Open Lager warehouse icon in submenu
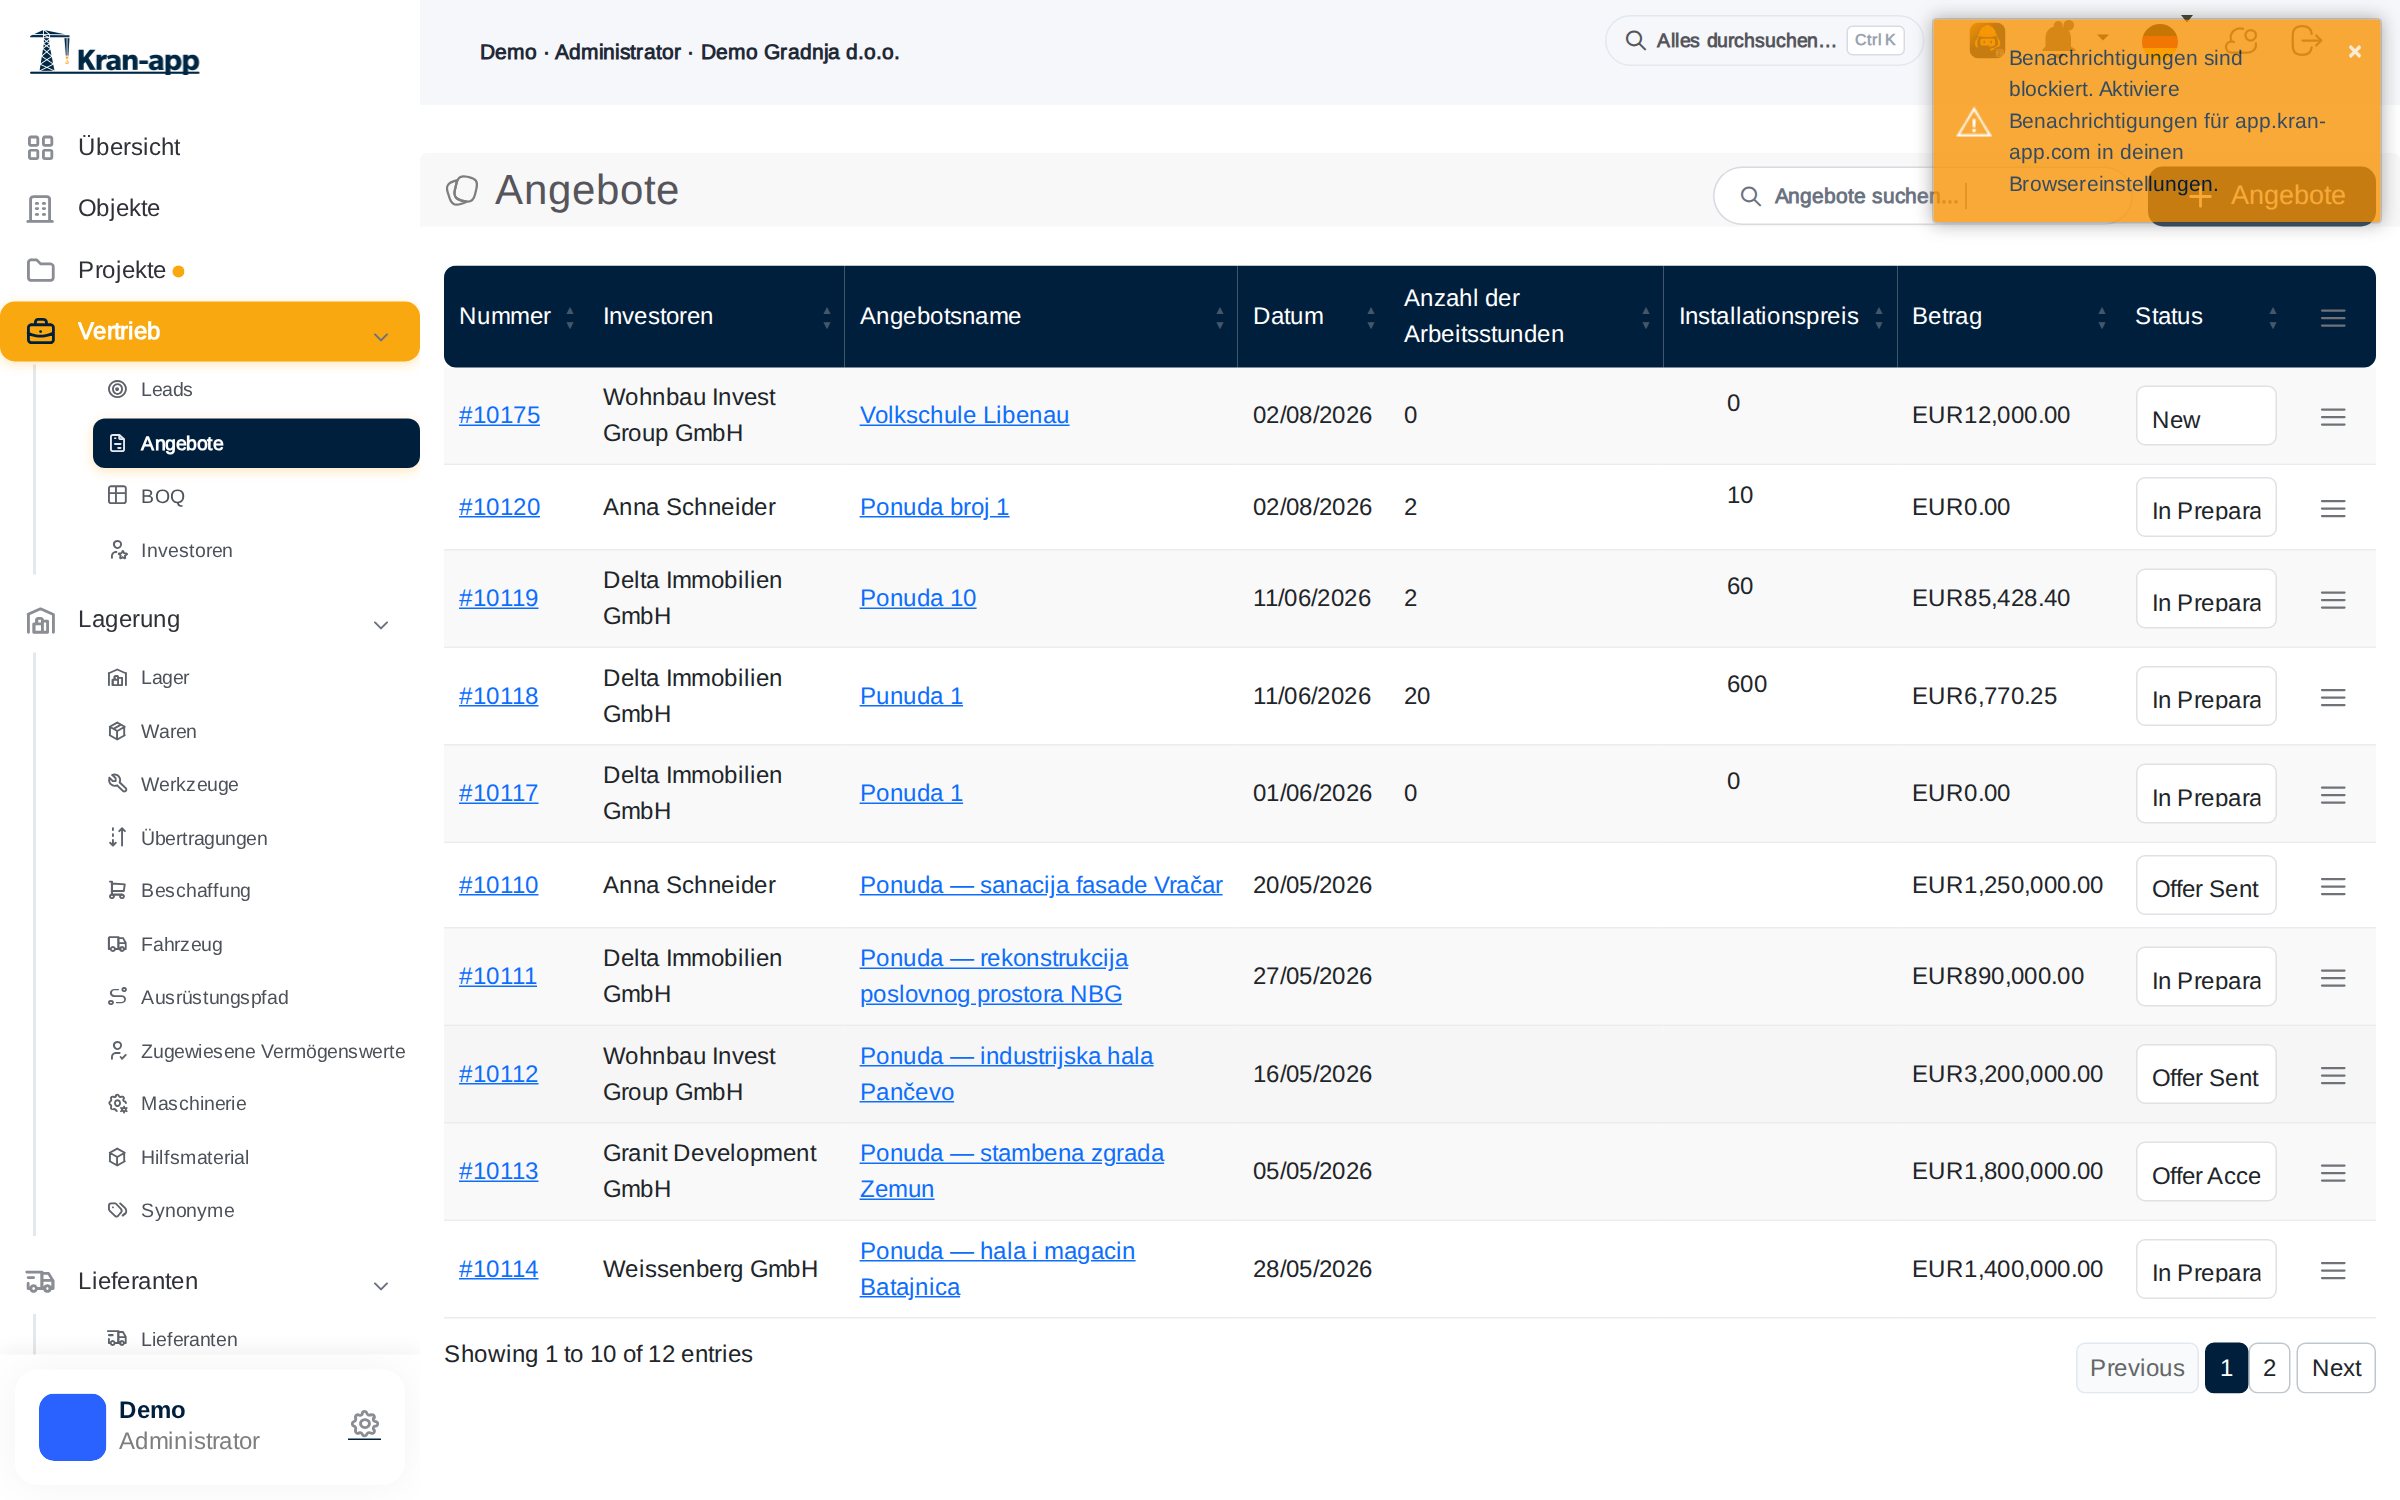The image size is (2400, 1500). [x=117, y=677]
